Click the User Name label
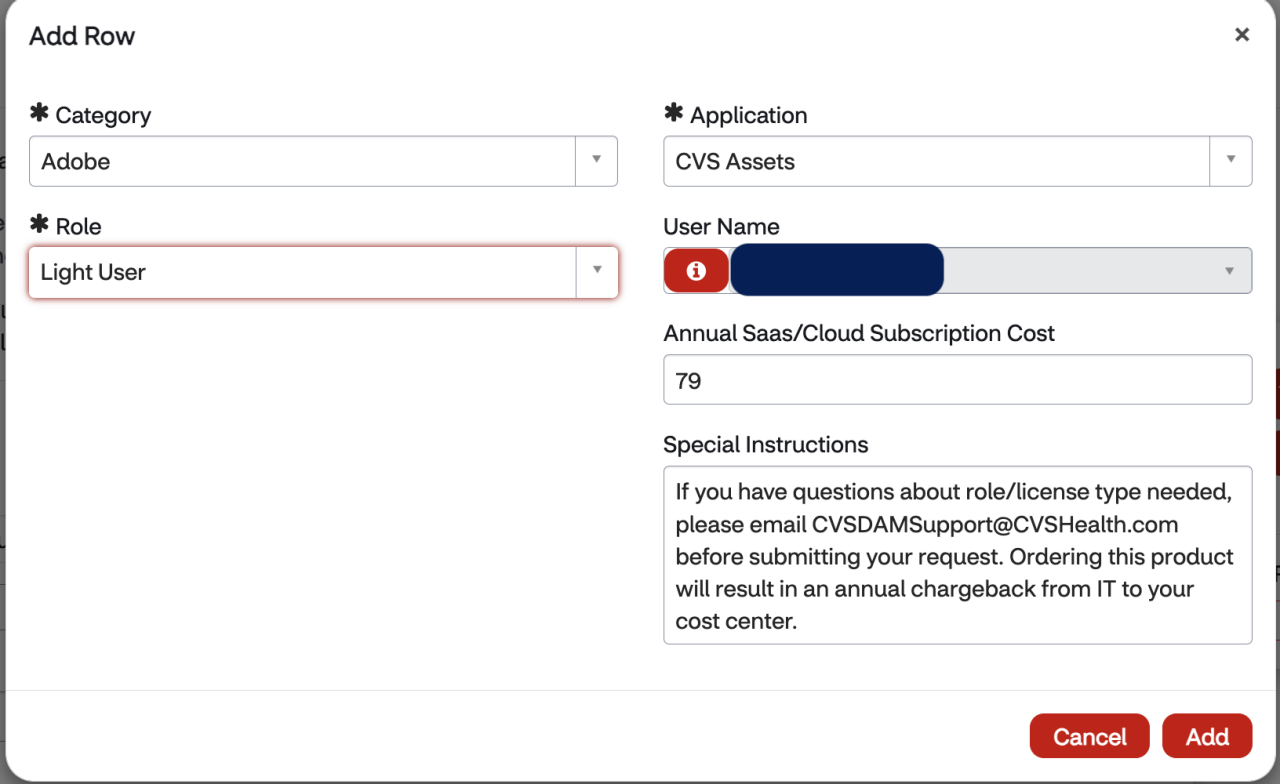Screen dimensions: 1280x784 tap(721, 227)
